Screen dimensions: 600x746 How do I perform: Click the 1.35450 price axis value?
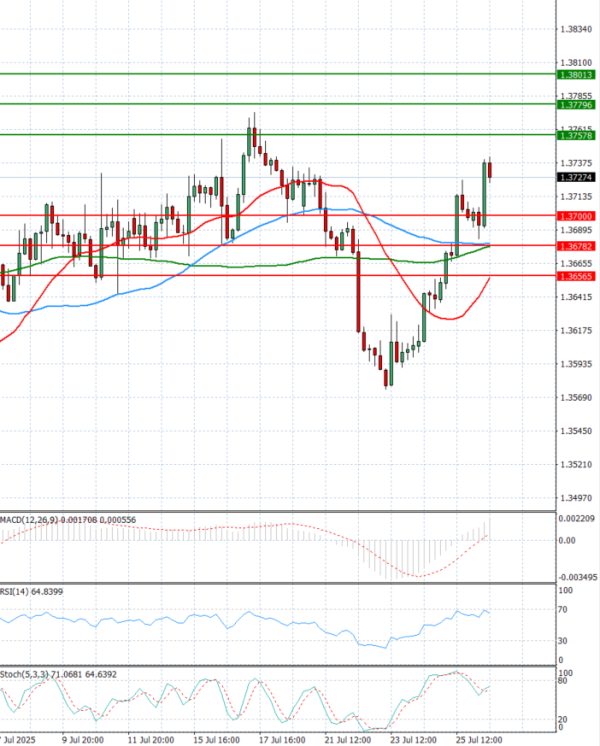point(576,431)
